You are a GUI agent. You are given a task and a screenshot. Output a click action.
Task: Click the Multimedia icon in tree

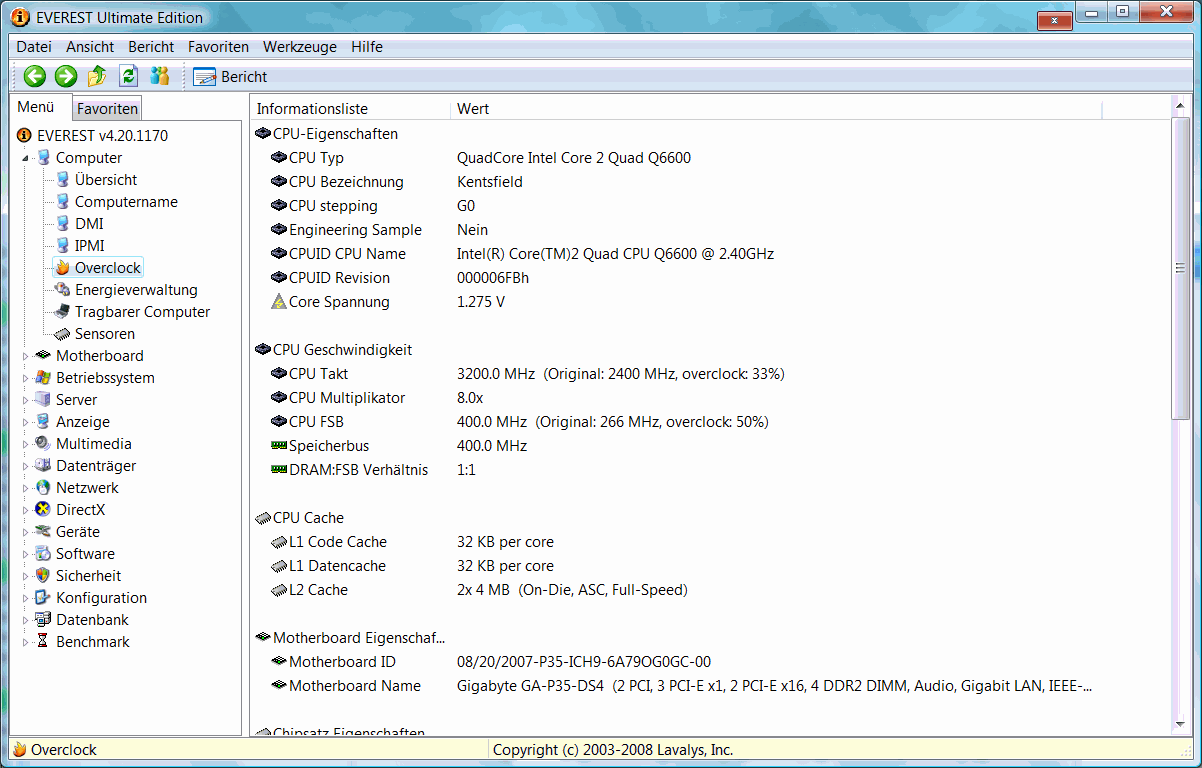coord(43,443)
